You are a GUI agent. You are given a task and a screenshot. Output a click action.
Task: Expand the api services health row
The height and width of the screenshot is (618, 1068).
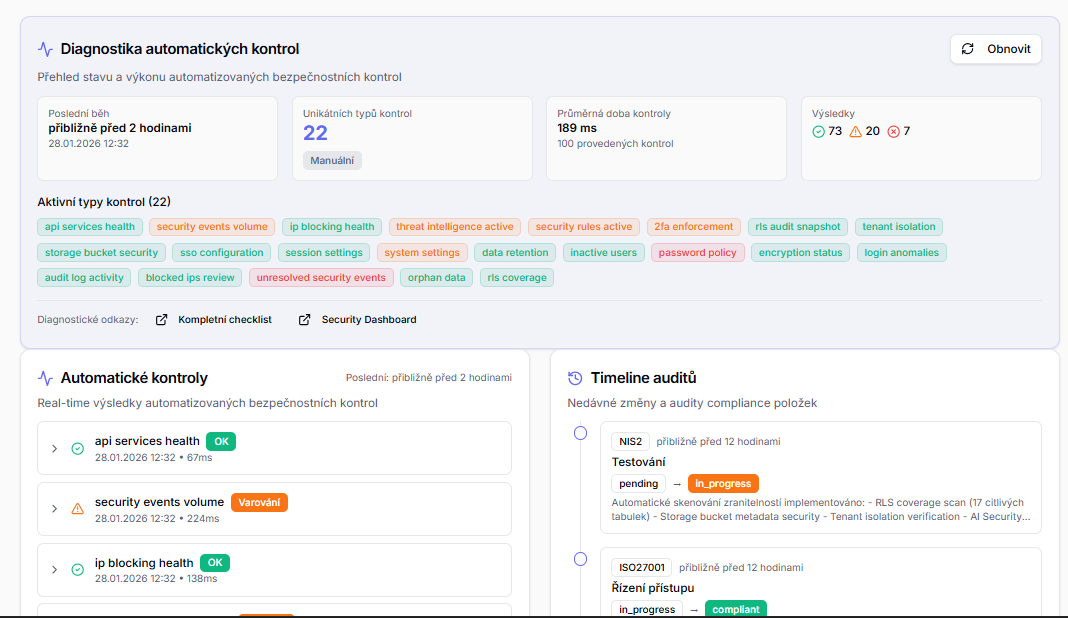pos(55,448)
